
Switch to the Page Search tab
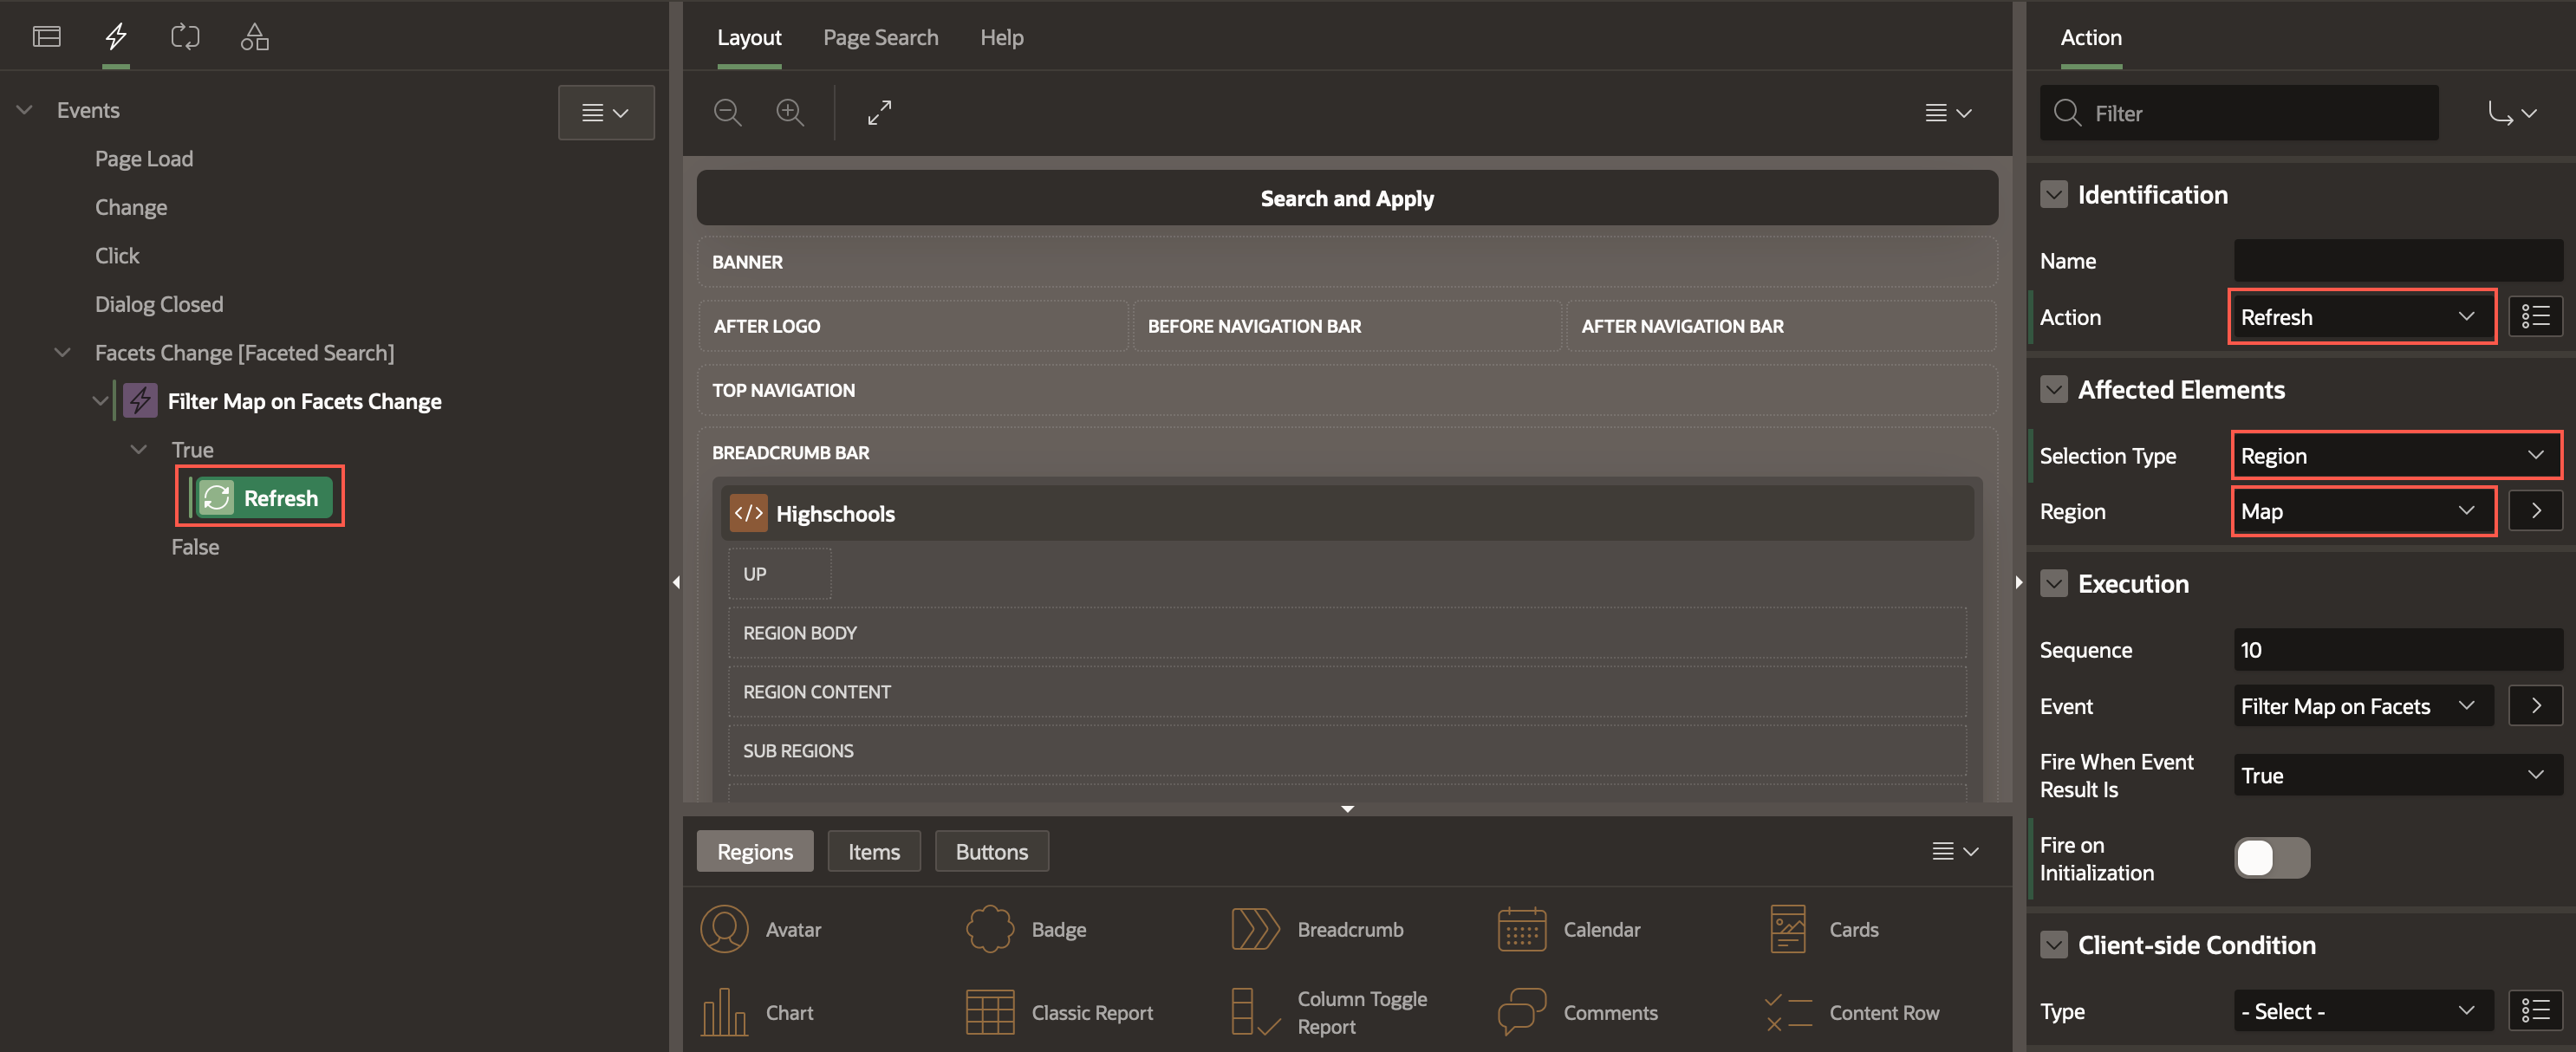(881, 37)
